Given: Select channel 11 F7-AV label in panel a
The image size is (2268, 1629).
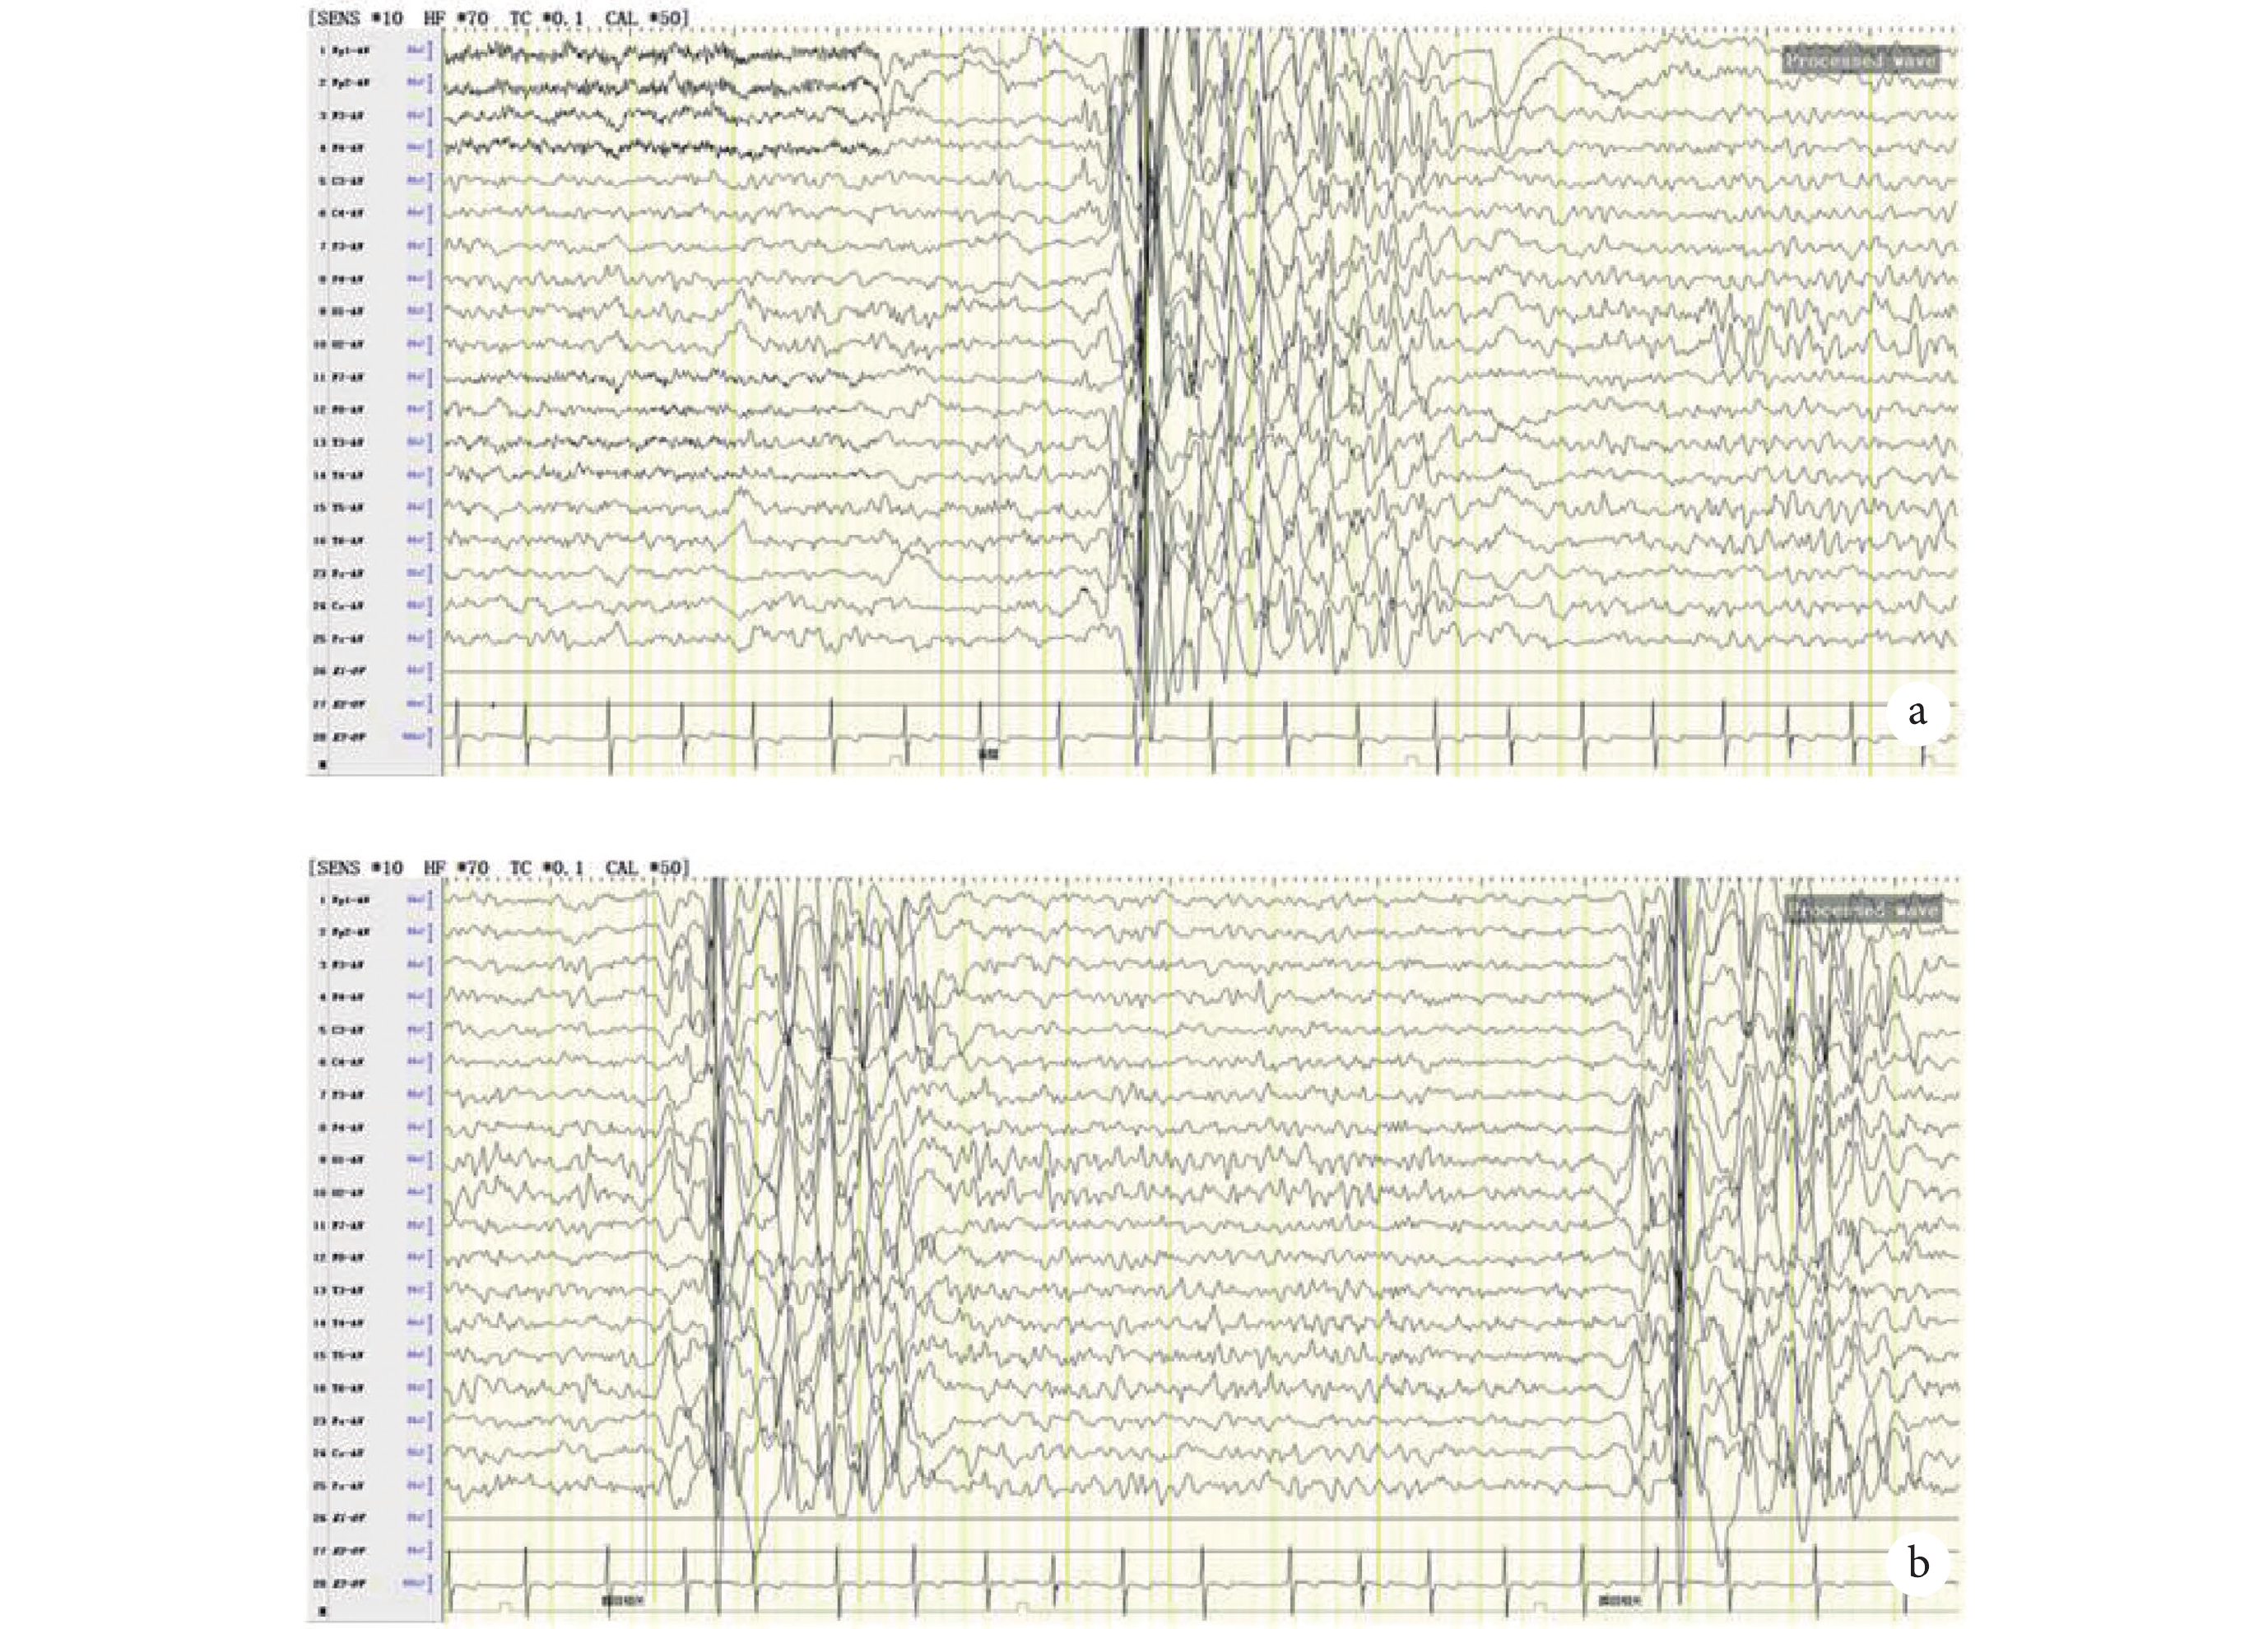Looking at the screenshot, I should [x=341, y=377].
